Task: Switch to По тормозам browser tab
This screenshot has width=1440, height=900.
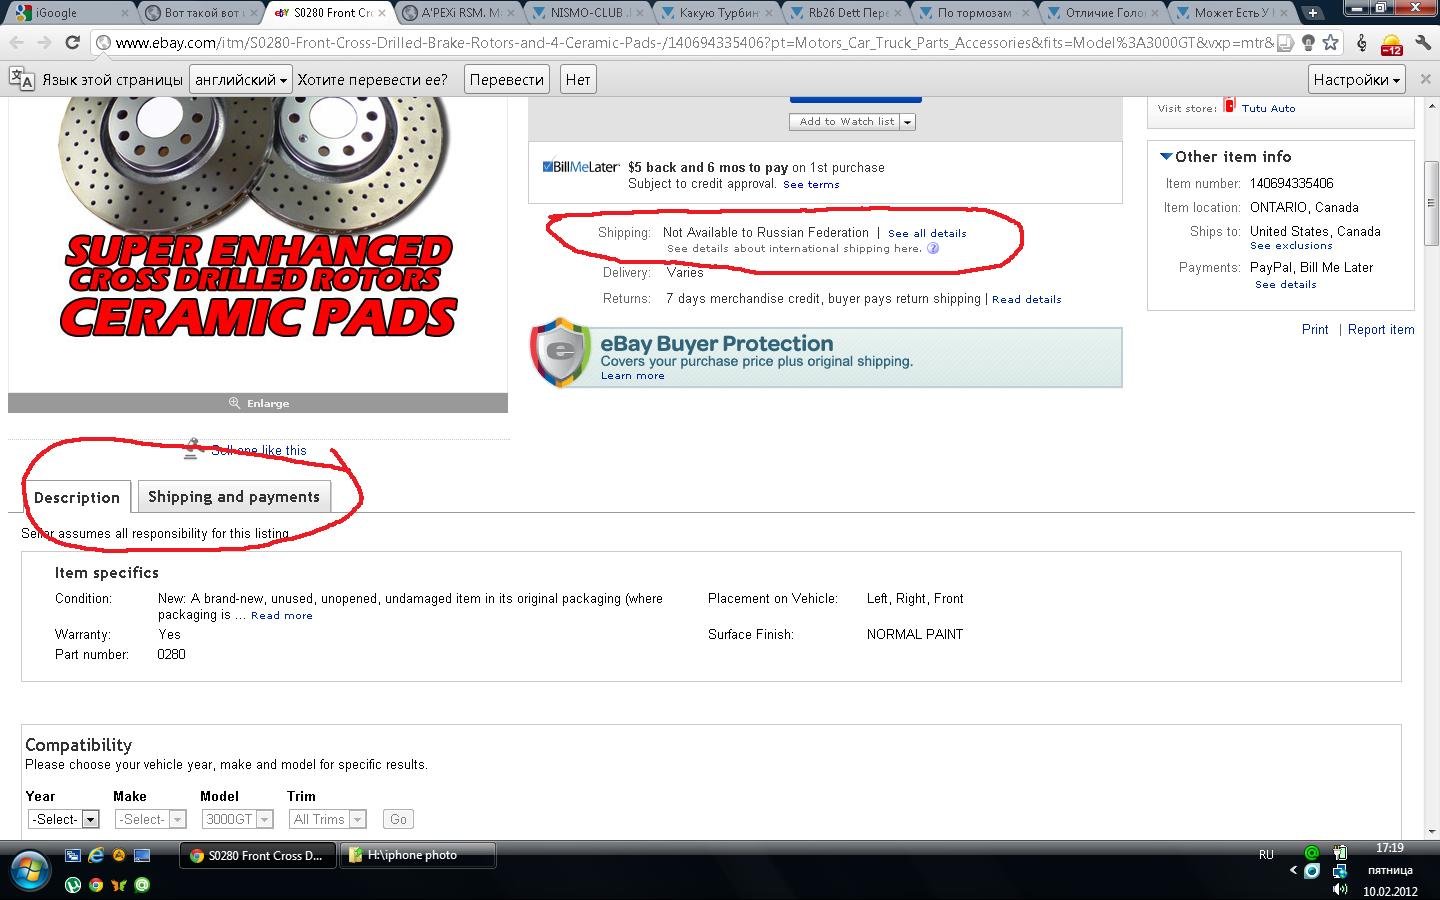Action: click(976, 13)
